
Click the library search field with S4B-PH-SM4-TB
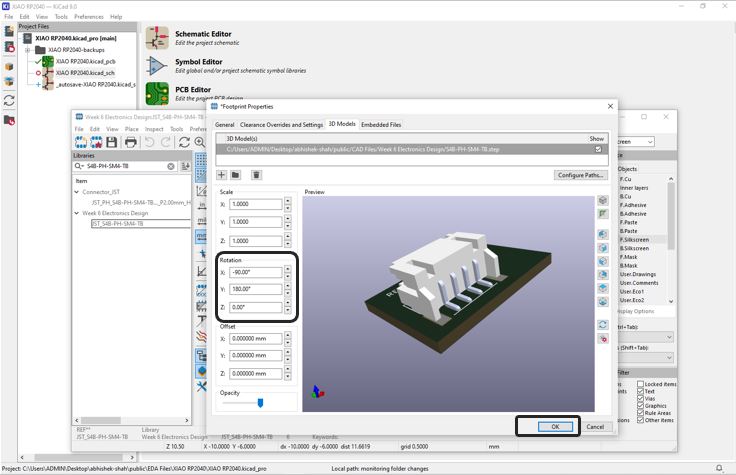point(124,166)
